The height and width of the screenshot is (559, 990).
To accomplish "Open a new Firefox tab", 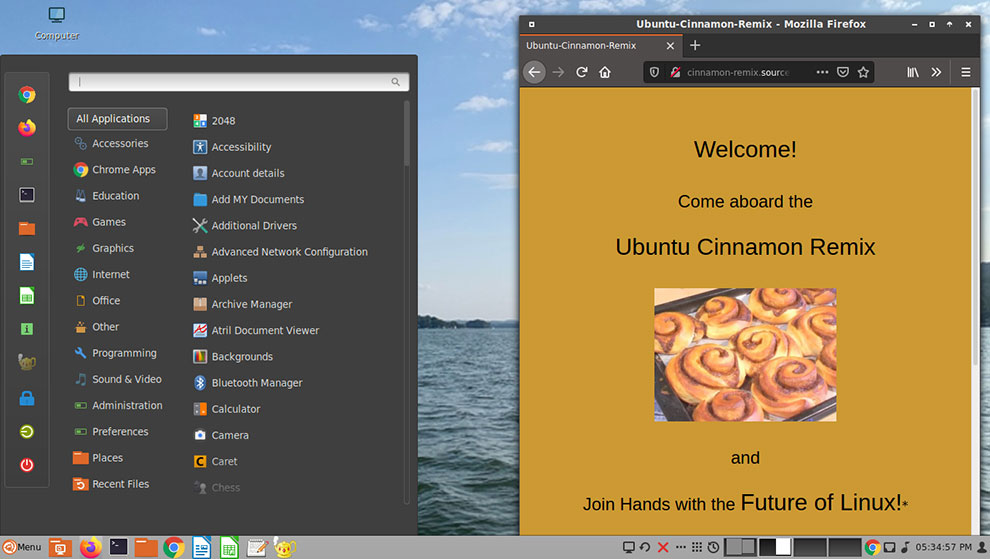I will [695, 45].
